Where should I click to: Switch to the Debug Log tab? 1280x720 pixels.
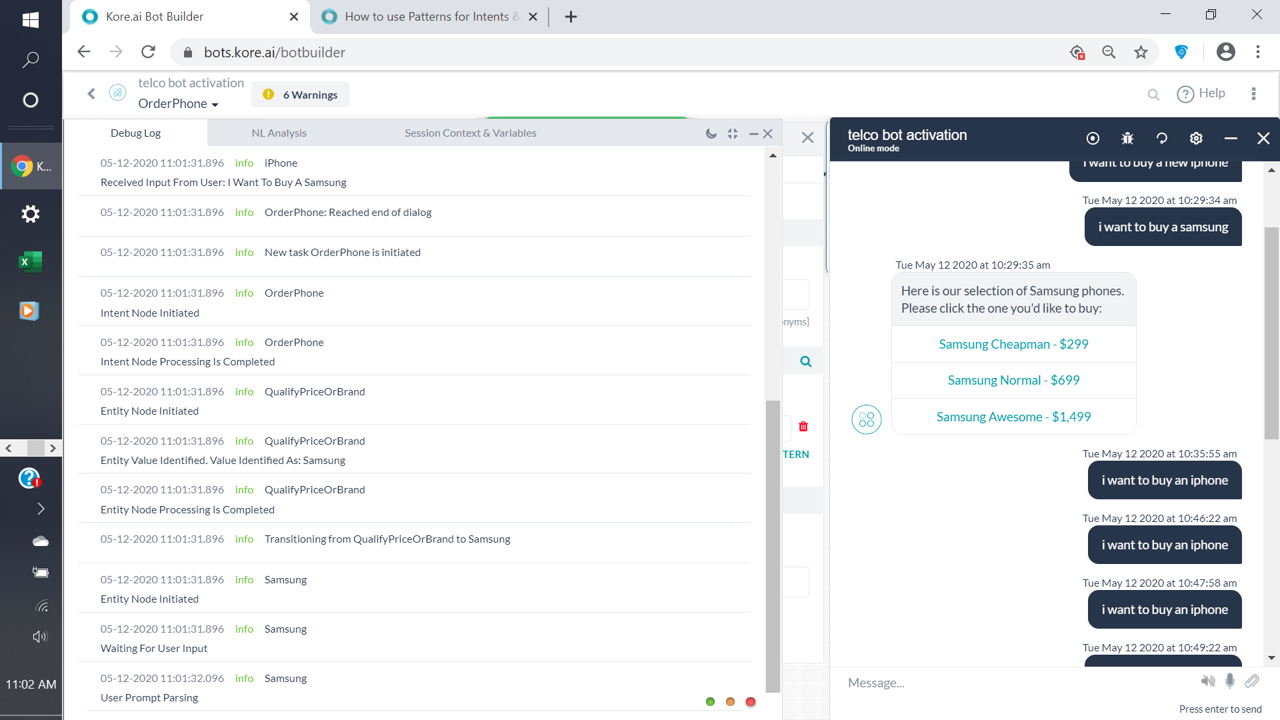[135, 132]
